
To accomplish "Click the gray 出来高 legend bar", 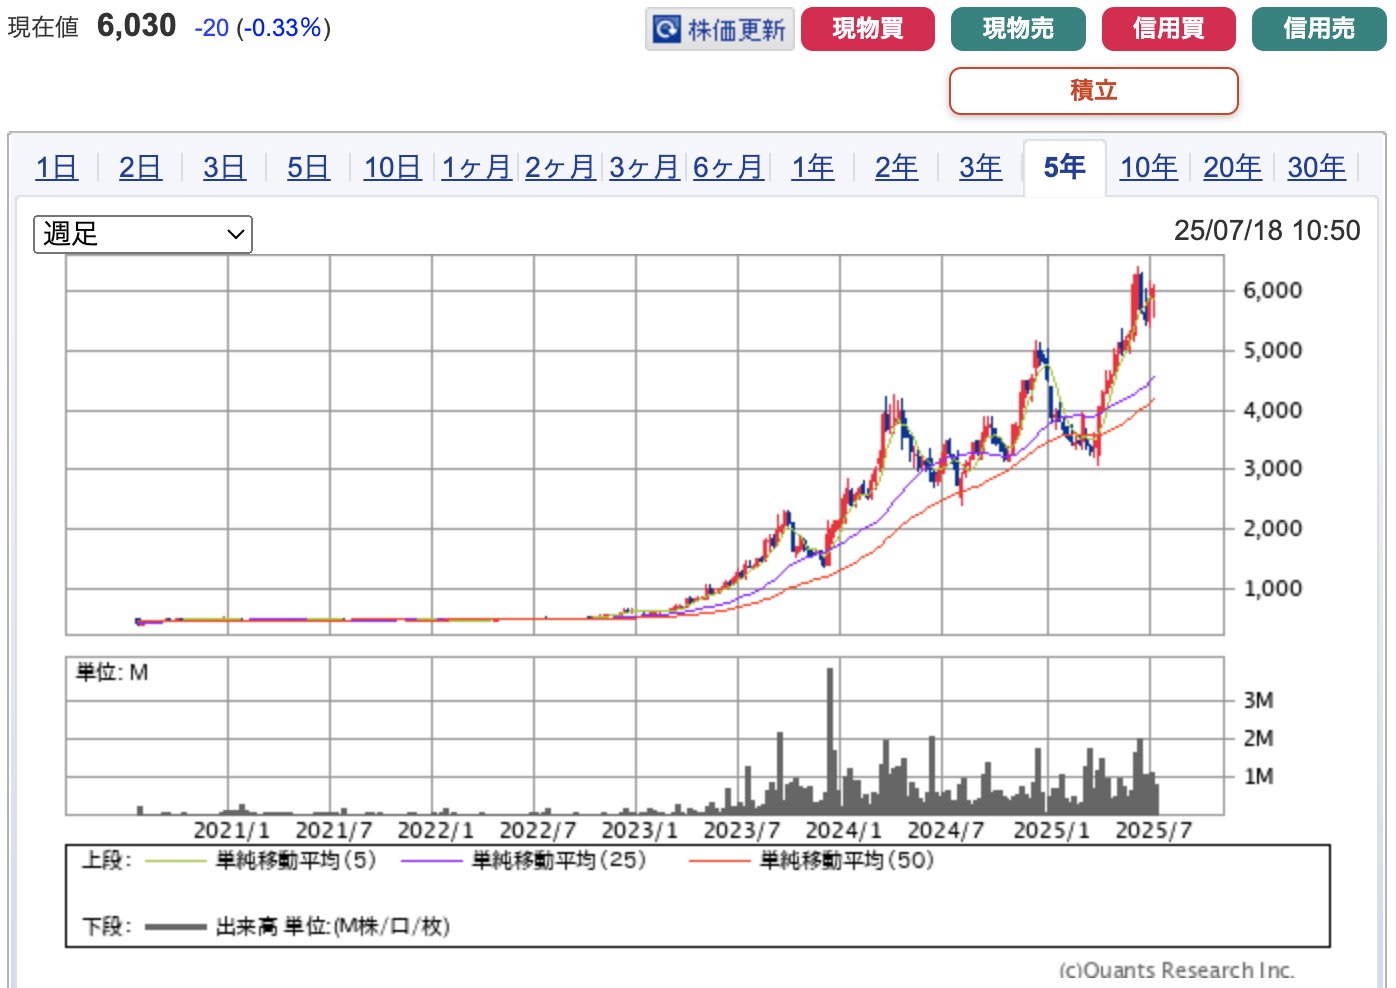I will pyautogui.click(x=175, y=927).
